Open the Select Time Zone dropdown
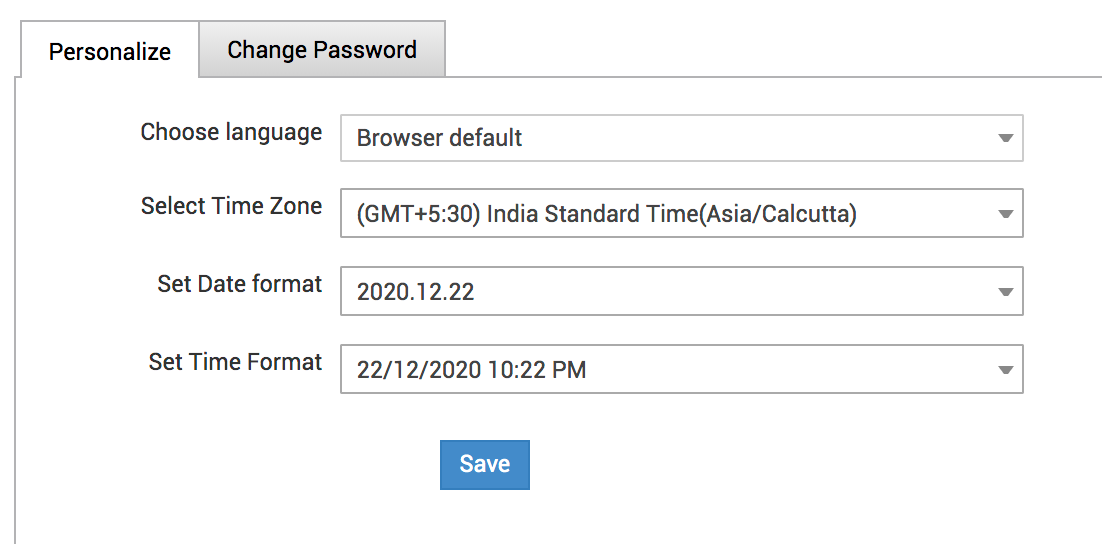This screenshot has width=1102, height=544. pyautogui.click(x=680, y=214)
